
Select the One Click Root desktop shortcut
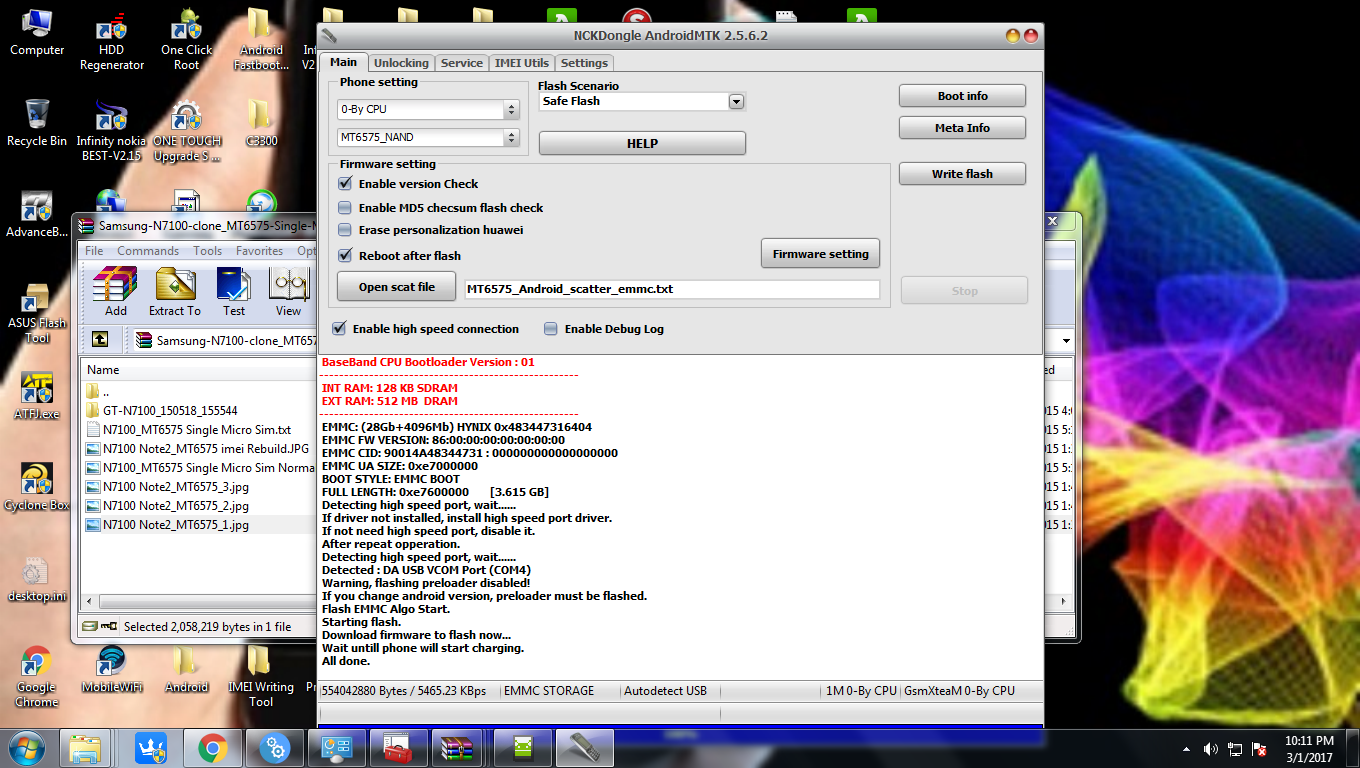point(186,42)
